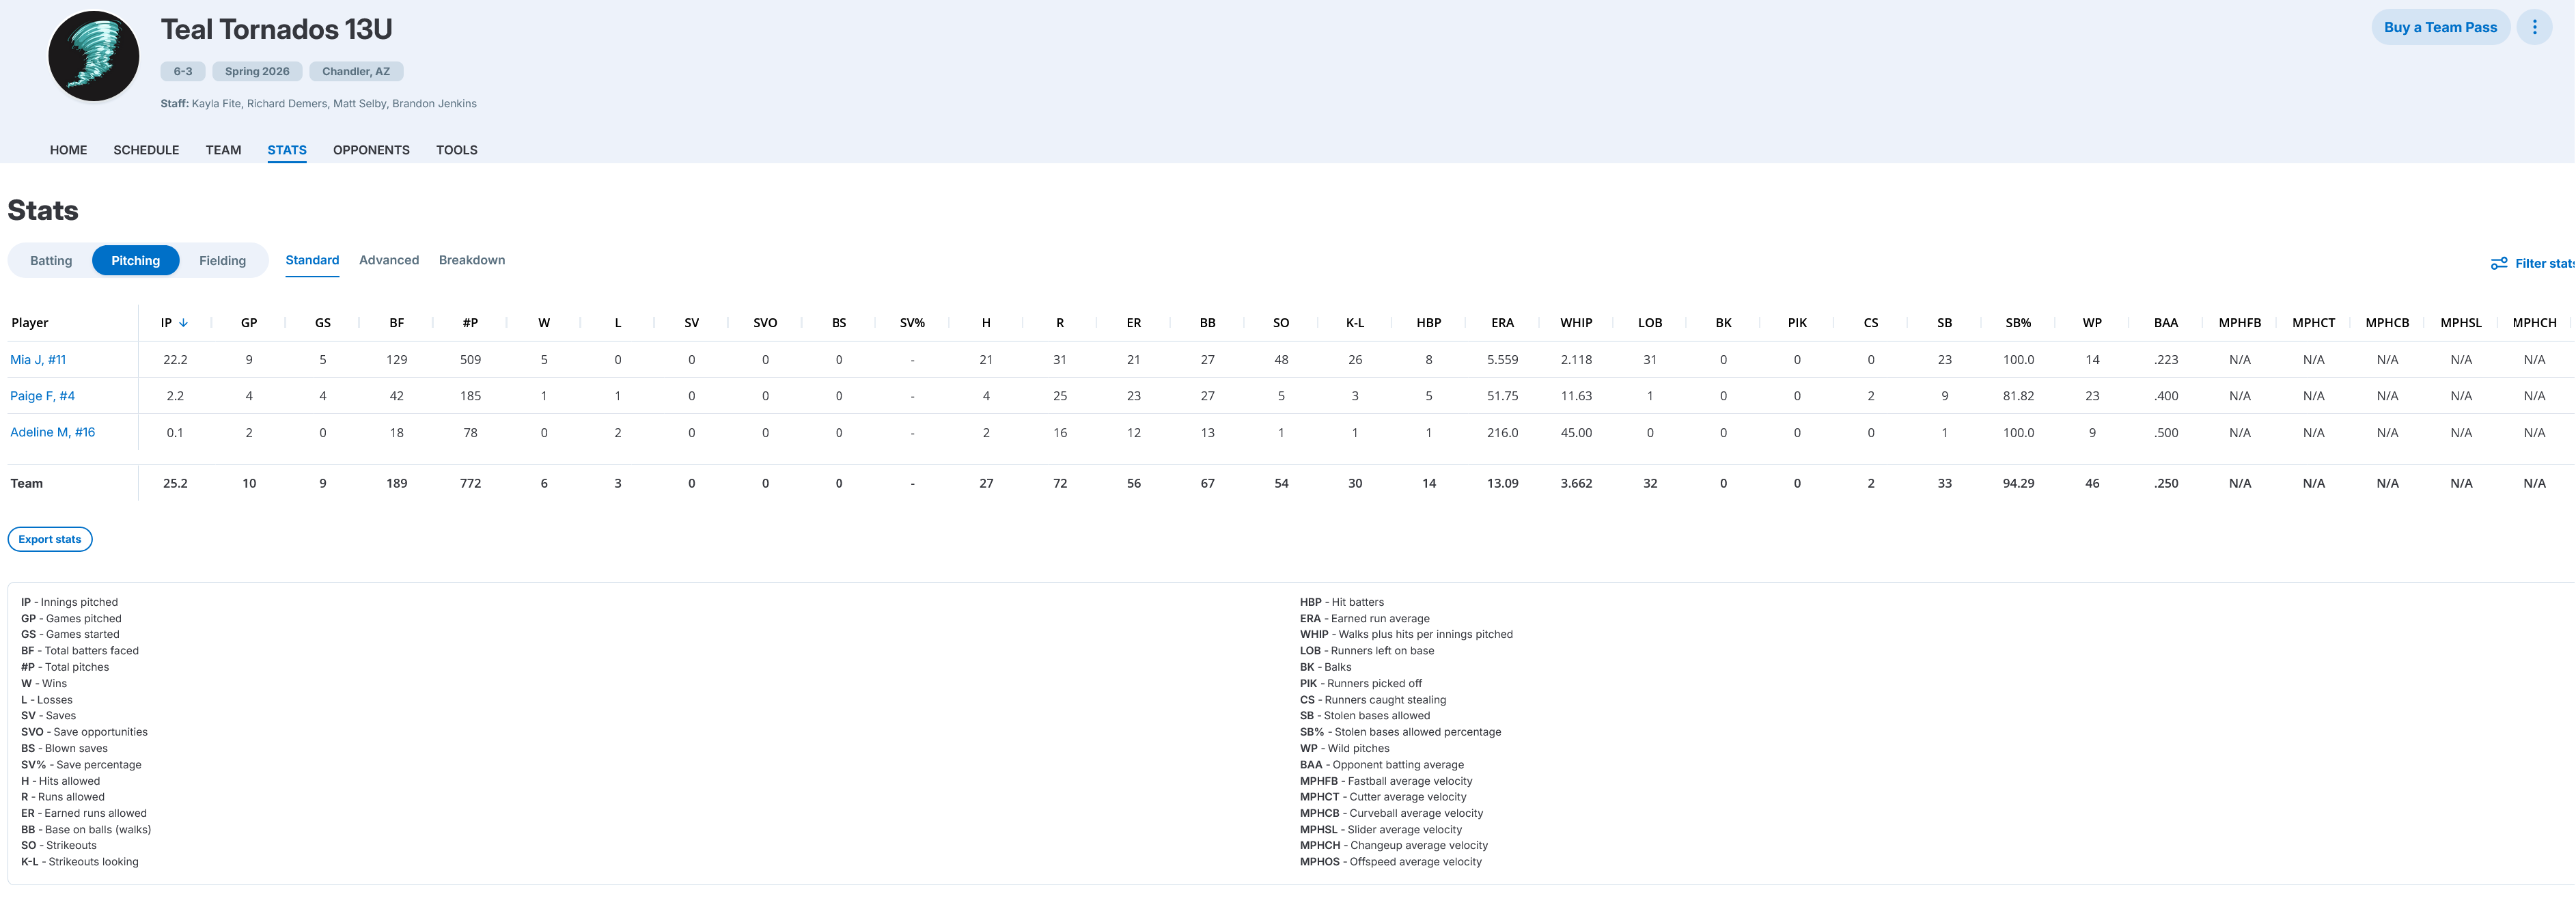
Task: Sort by the ERA column header
Action: (x=1502, y=323)
